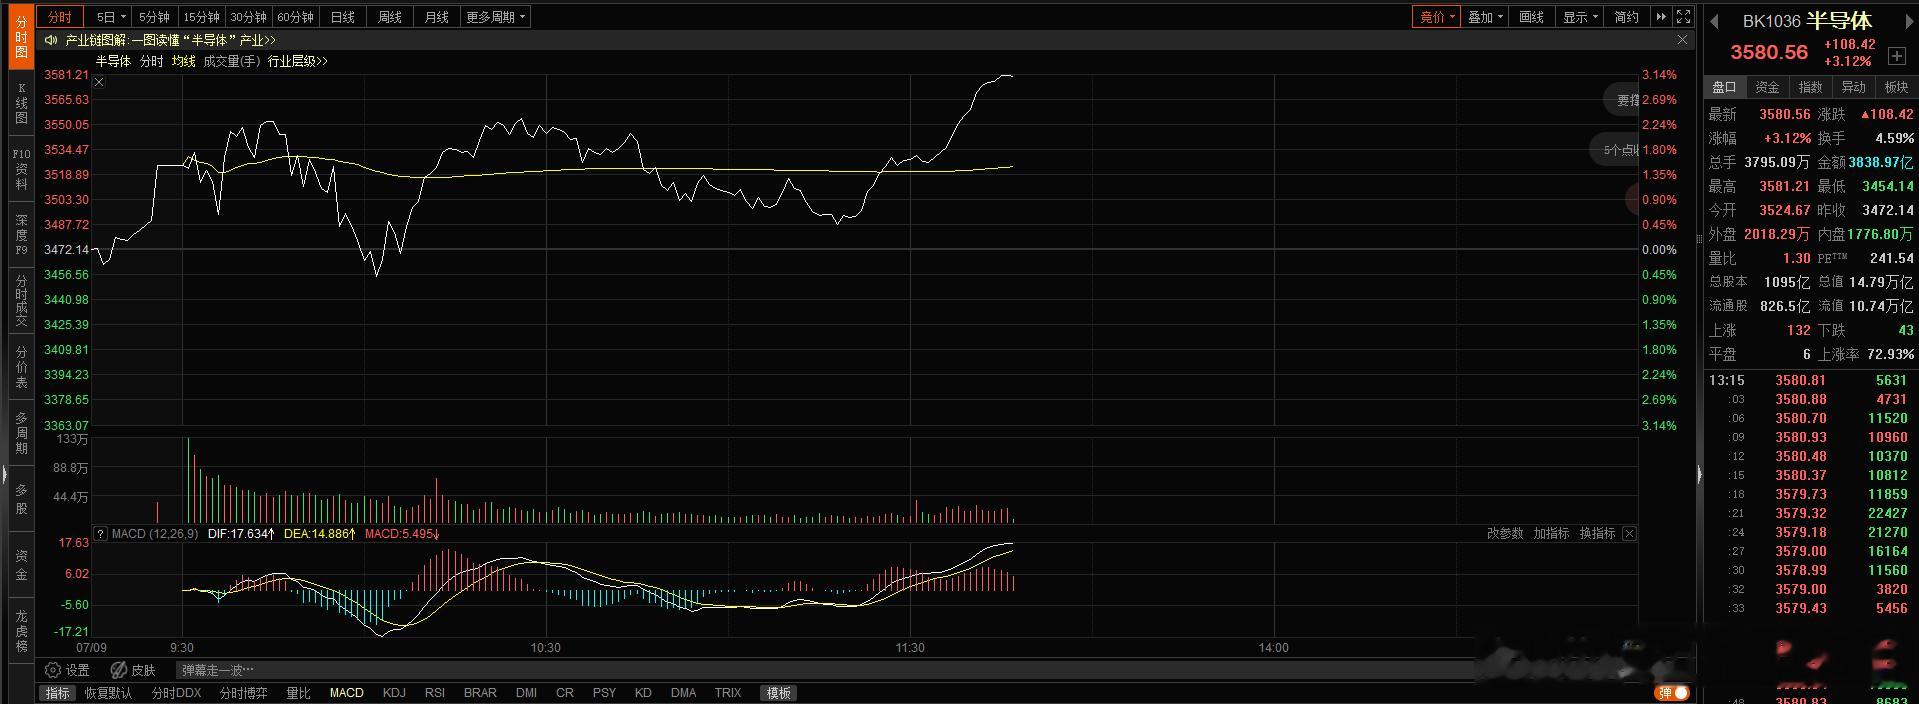This screenshot has width=1919, height=704.
Task: Open the 资金 tab in right panel
Action: click(1768, 87)
